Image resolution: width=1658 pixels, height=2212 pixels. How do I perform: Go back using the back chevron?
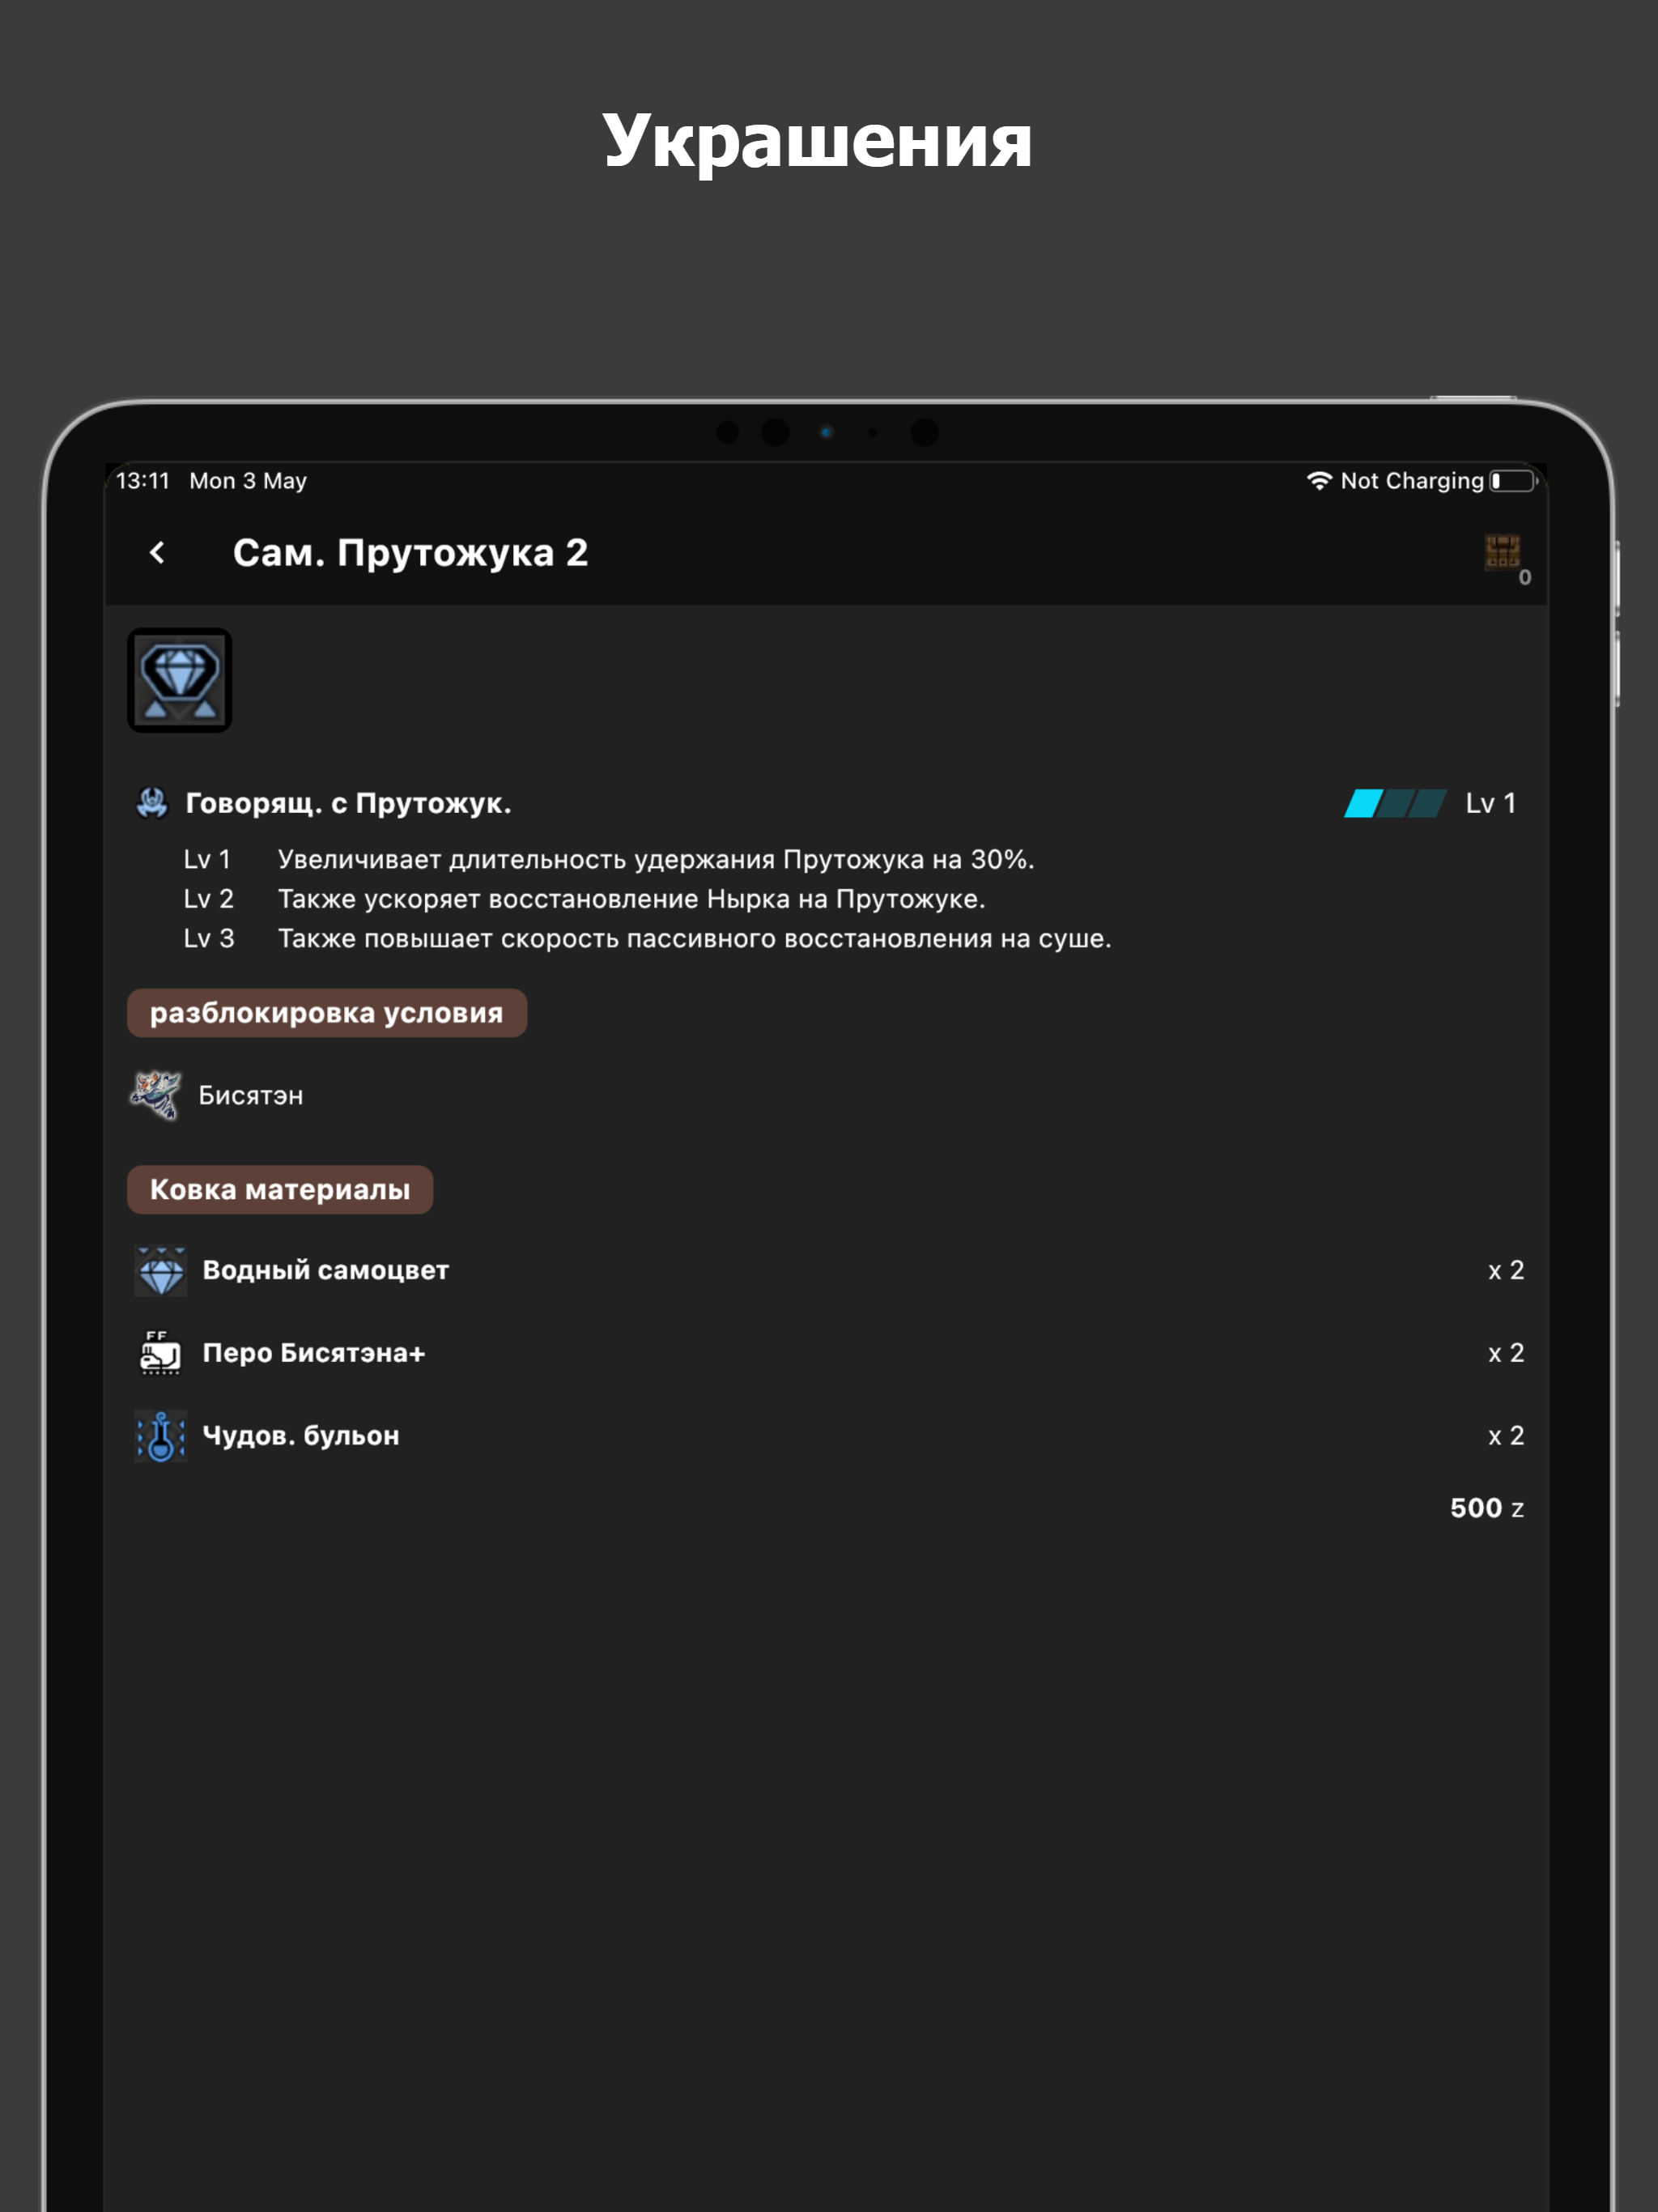coord(157,553)
